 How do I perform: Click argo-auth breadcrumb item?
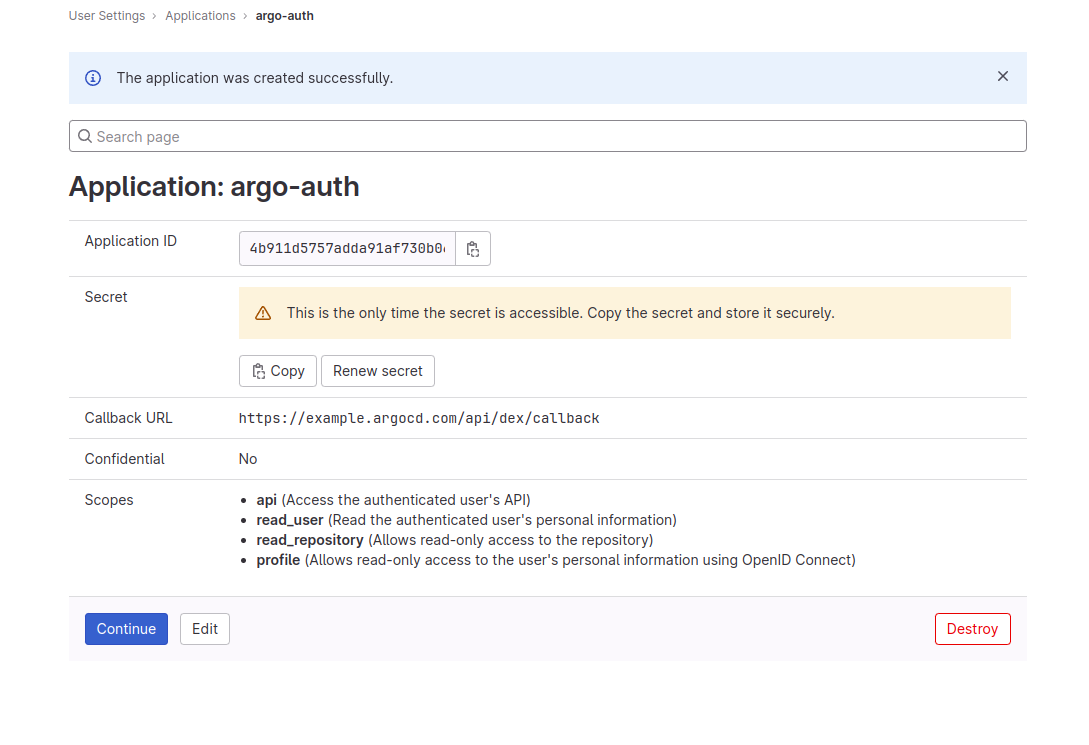point(285,15)
